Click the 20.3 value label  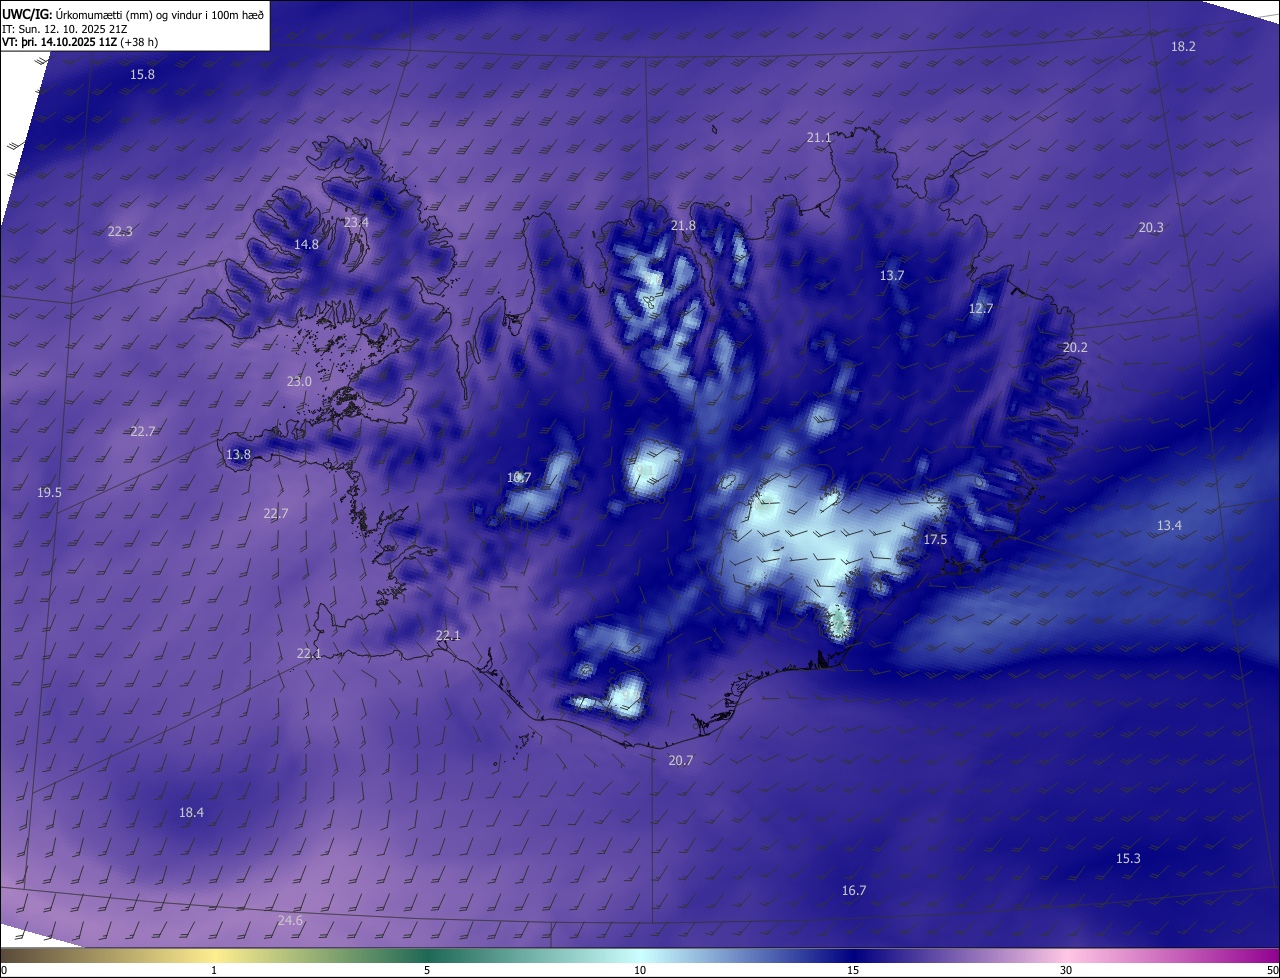[x=1151, y=228]
